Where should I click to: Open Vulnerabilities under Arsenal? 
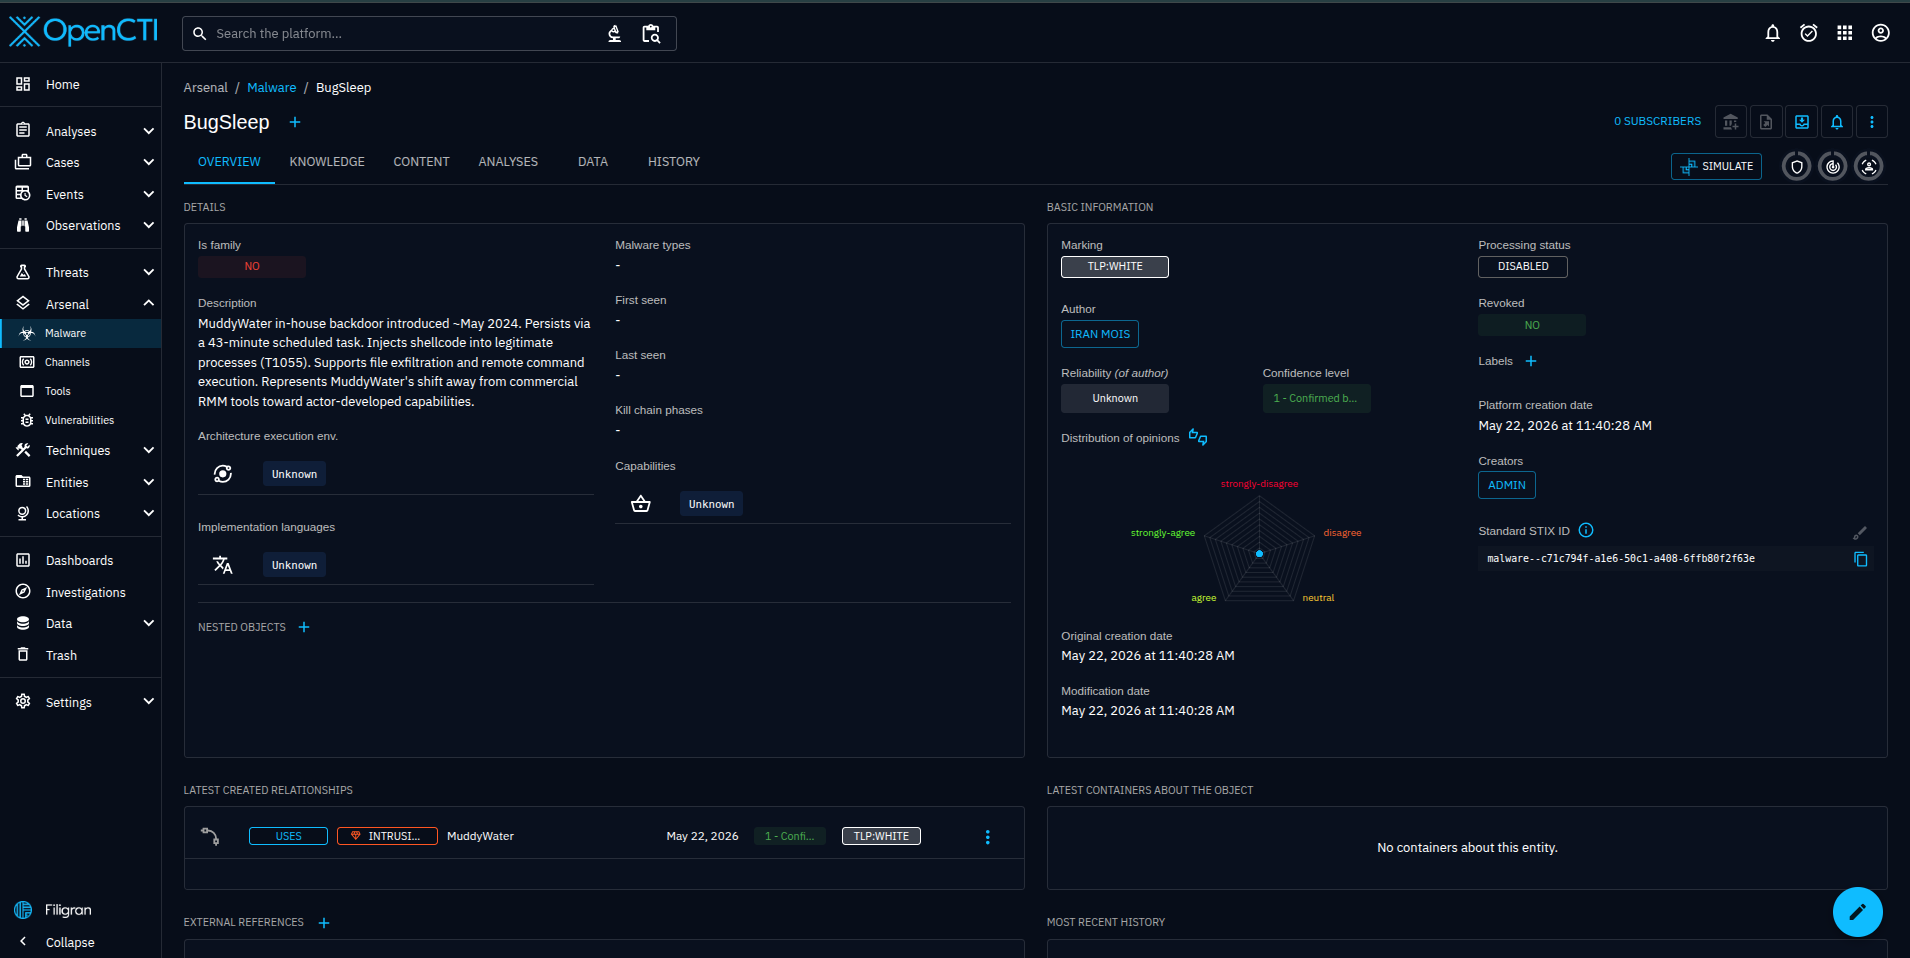80,420
